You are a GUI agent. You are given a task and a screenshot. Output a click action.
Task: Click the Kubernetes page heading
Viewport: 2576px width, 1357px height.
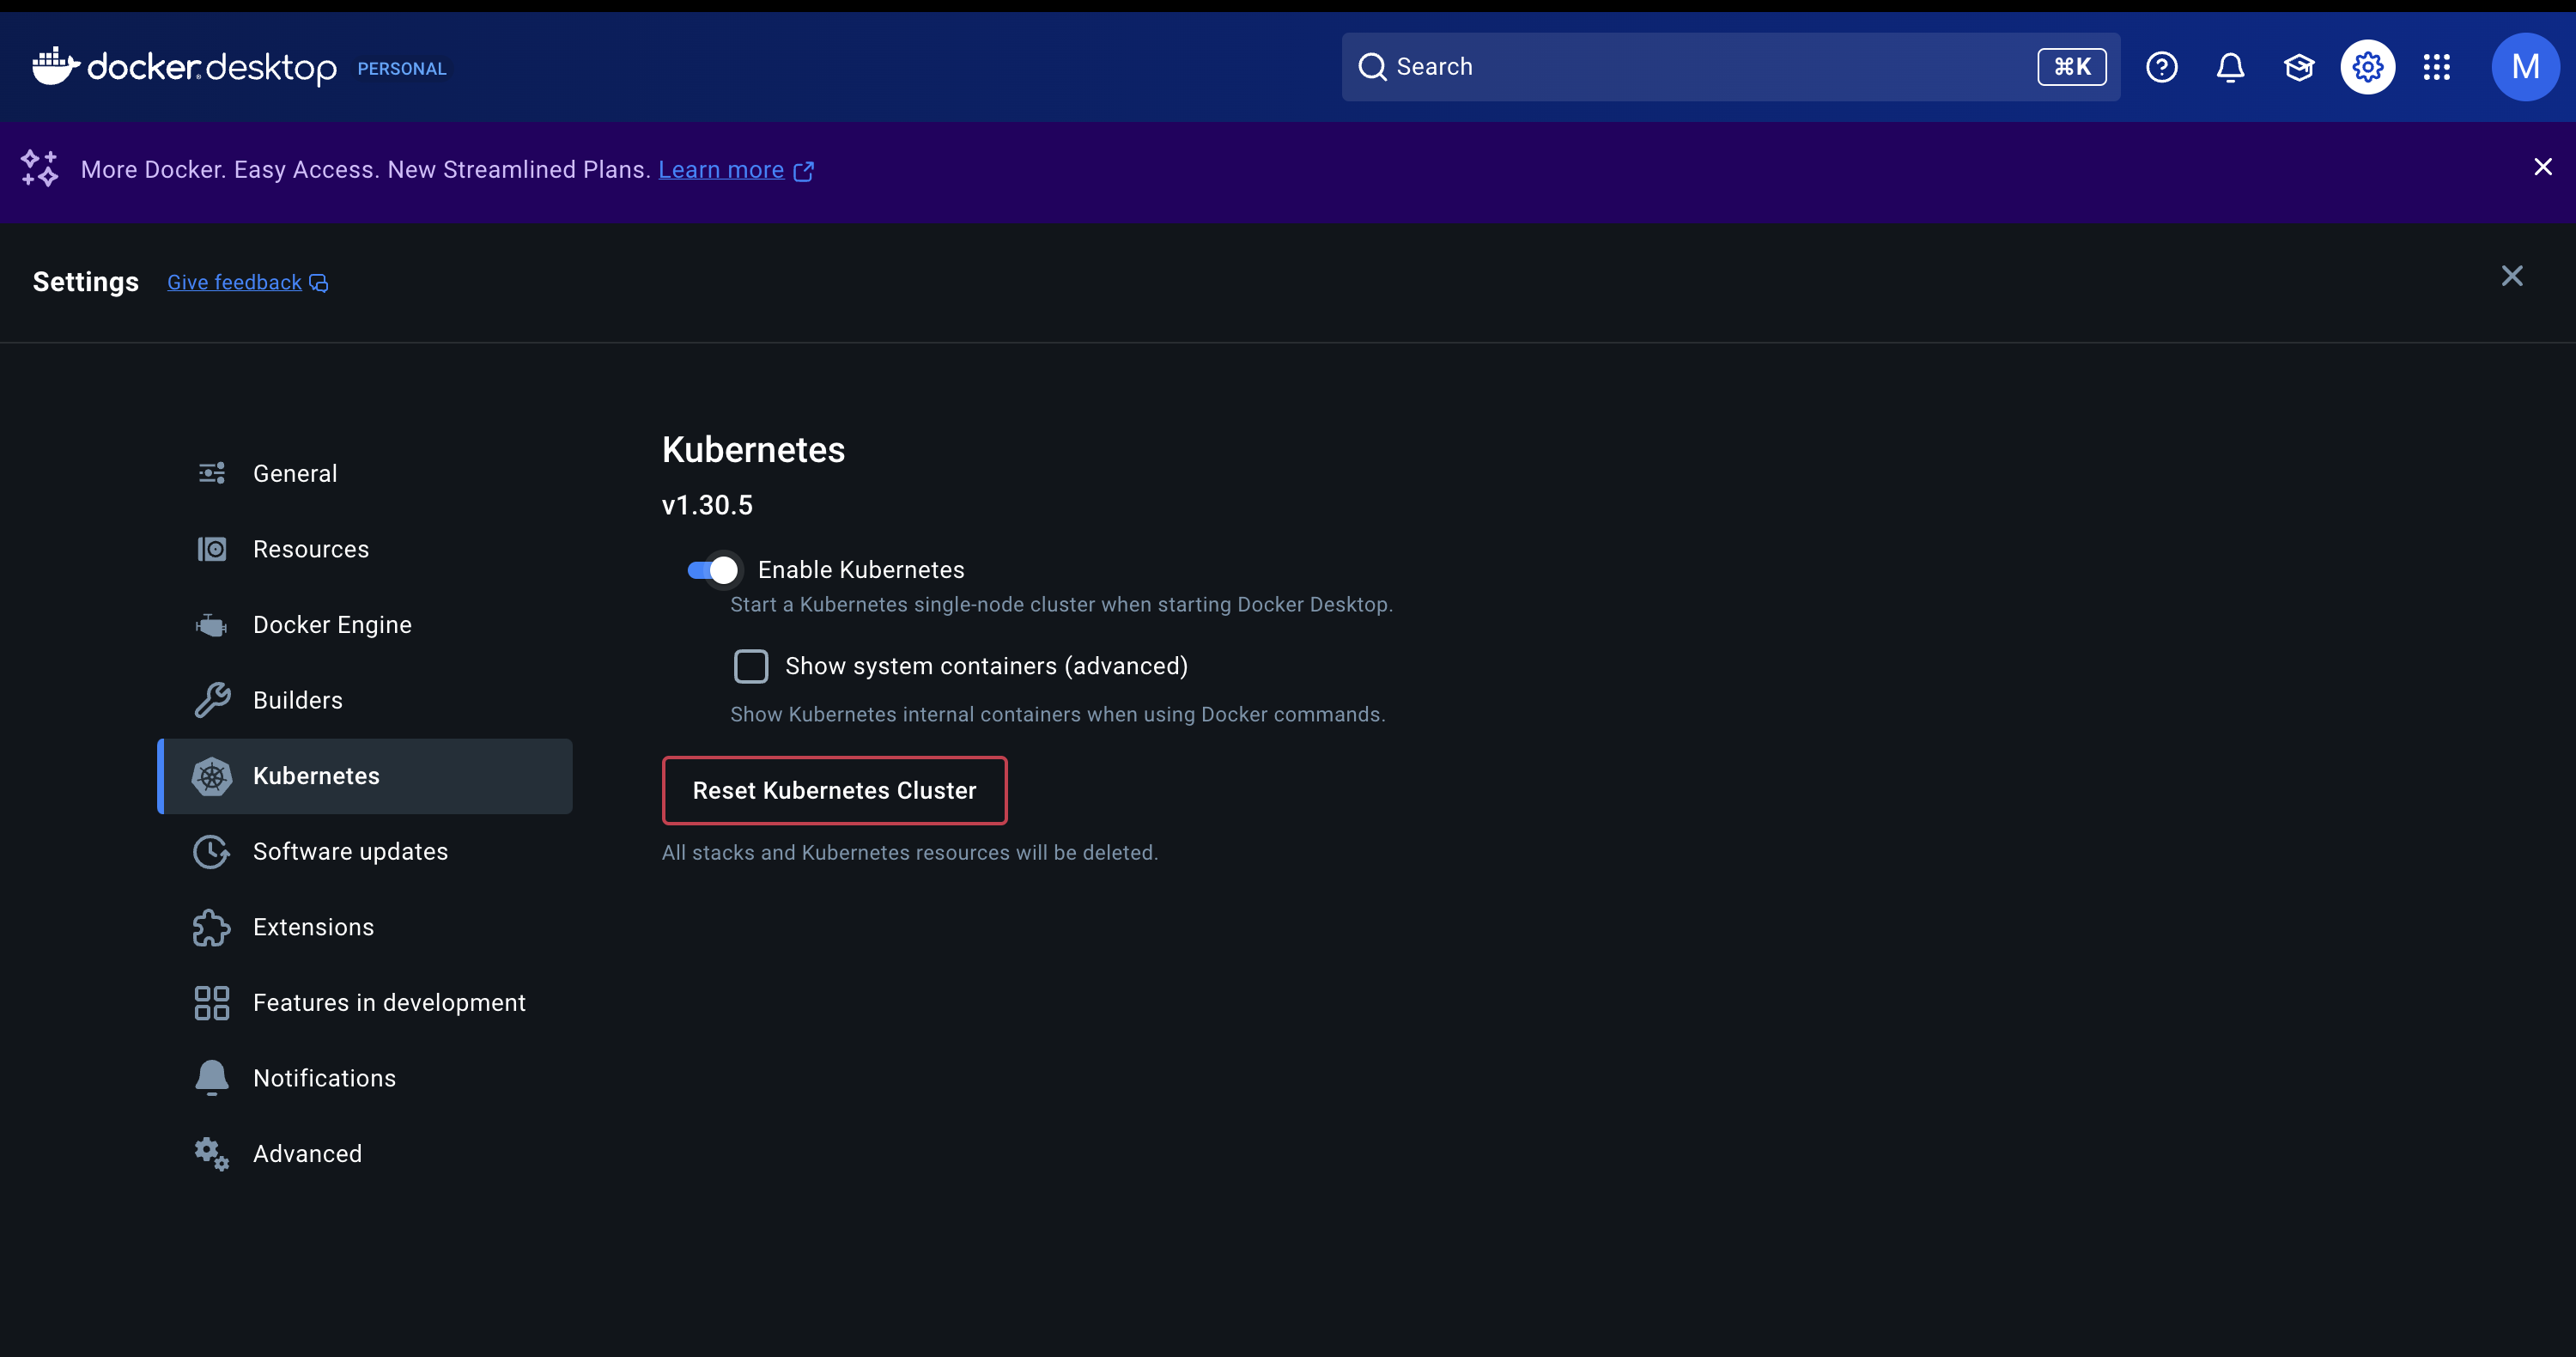[753, 450]
